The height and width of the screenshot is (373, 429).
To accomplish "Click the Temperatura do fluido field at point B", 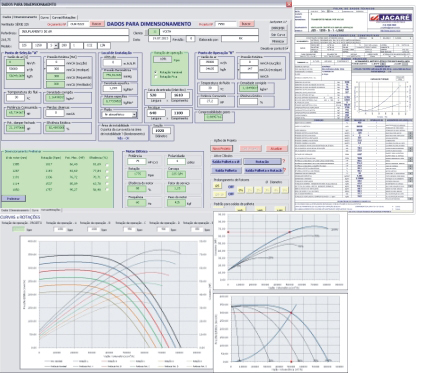I will point(209,89).
